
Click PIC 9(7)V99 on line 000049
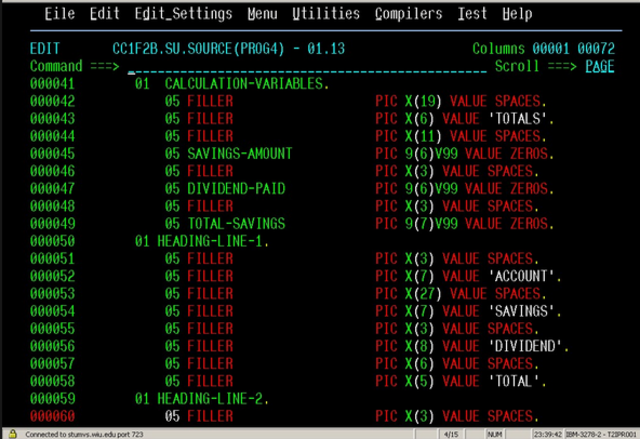(416, 224)
